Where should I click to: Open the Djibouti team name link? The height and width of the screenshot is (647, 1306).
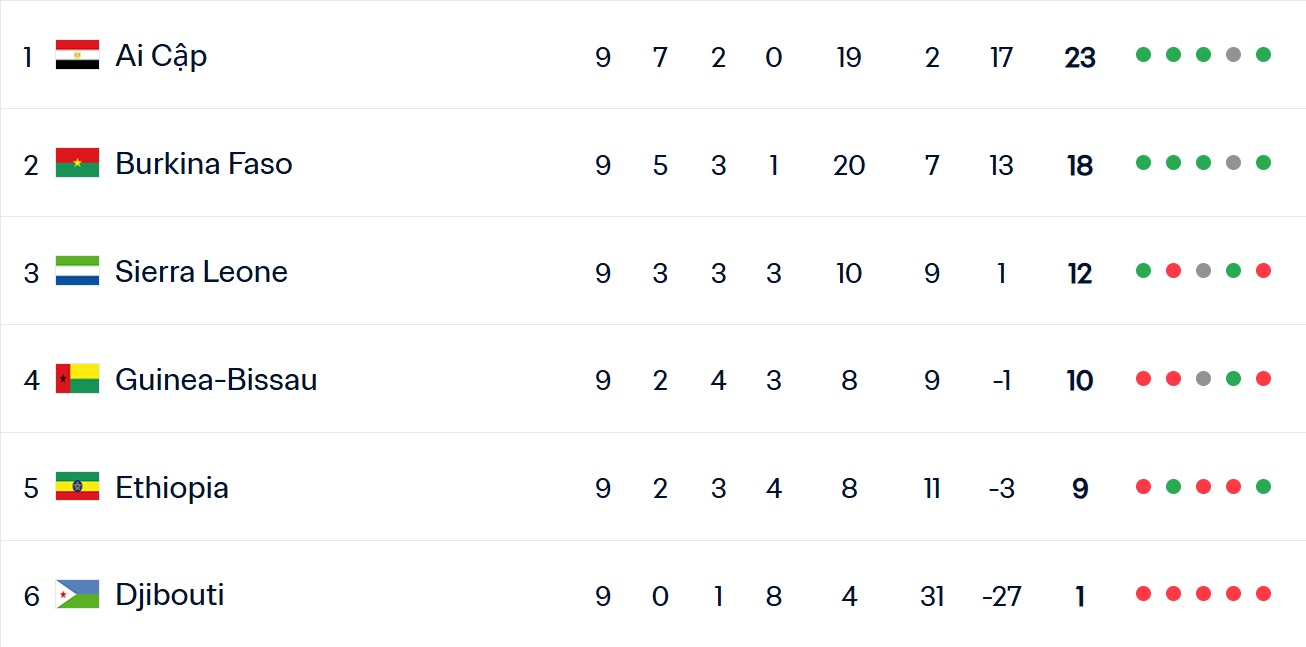tap(170, 596)
